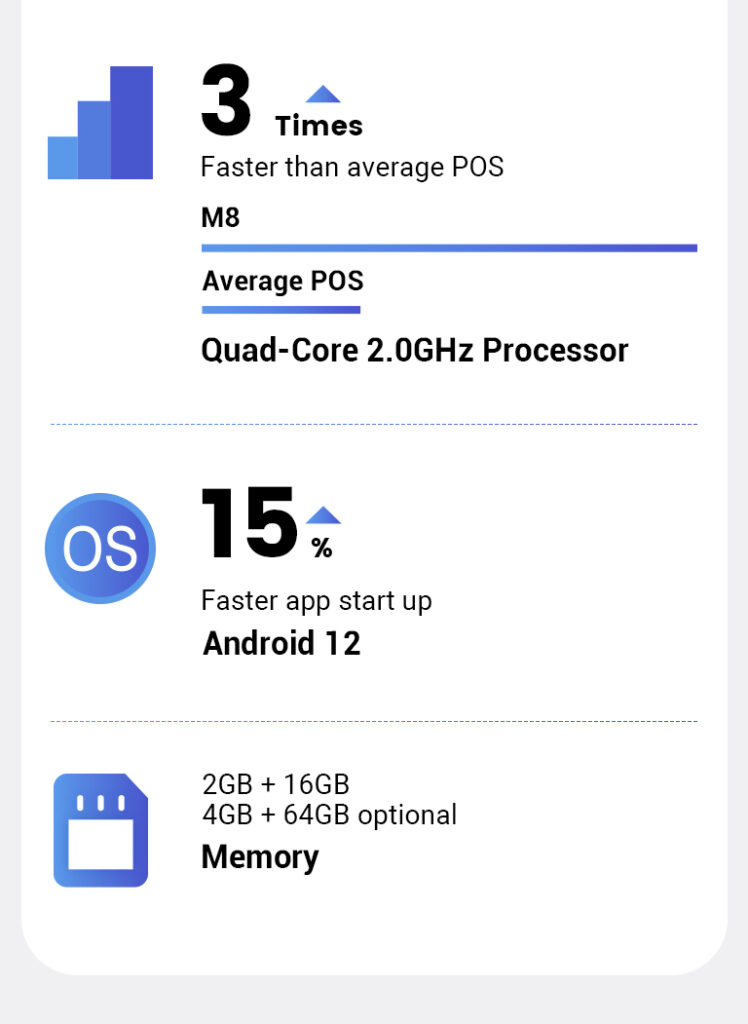The height and width of the screenshot is (1024, 748).
Task: Click the memory card icon
Action: coord(100,830)
